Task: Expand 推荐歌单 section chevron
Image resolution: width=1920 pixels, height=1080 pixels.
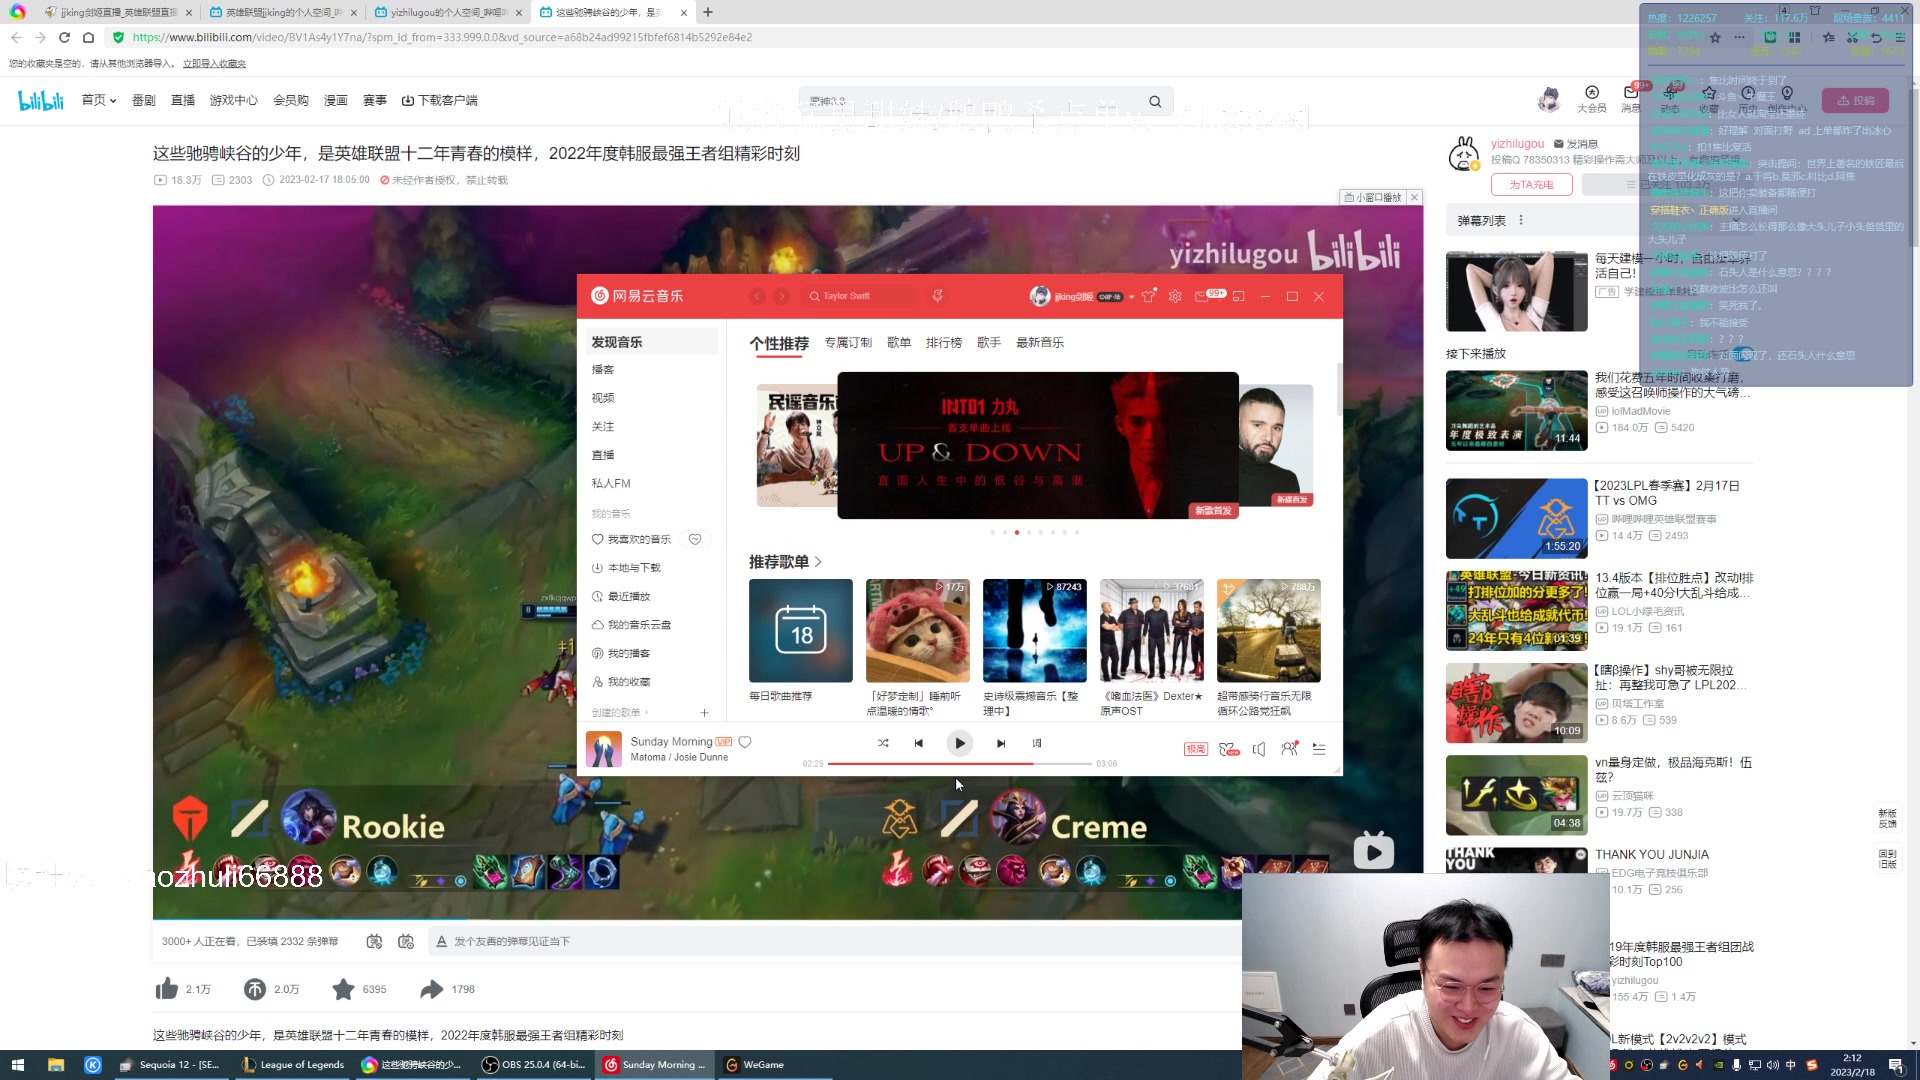Action: [x=819, y=562]
